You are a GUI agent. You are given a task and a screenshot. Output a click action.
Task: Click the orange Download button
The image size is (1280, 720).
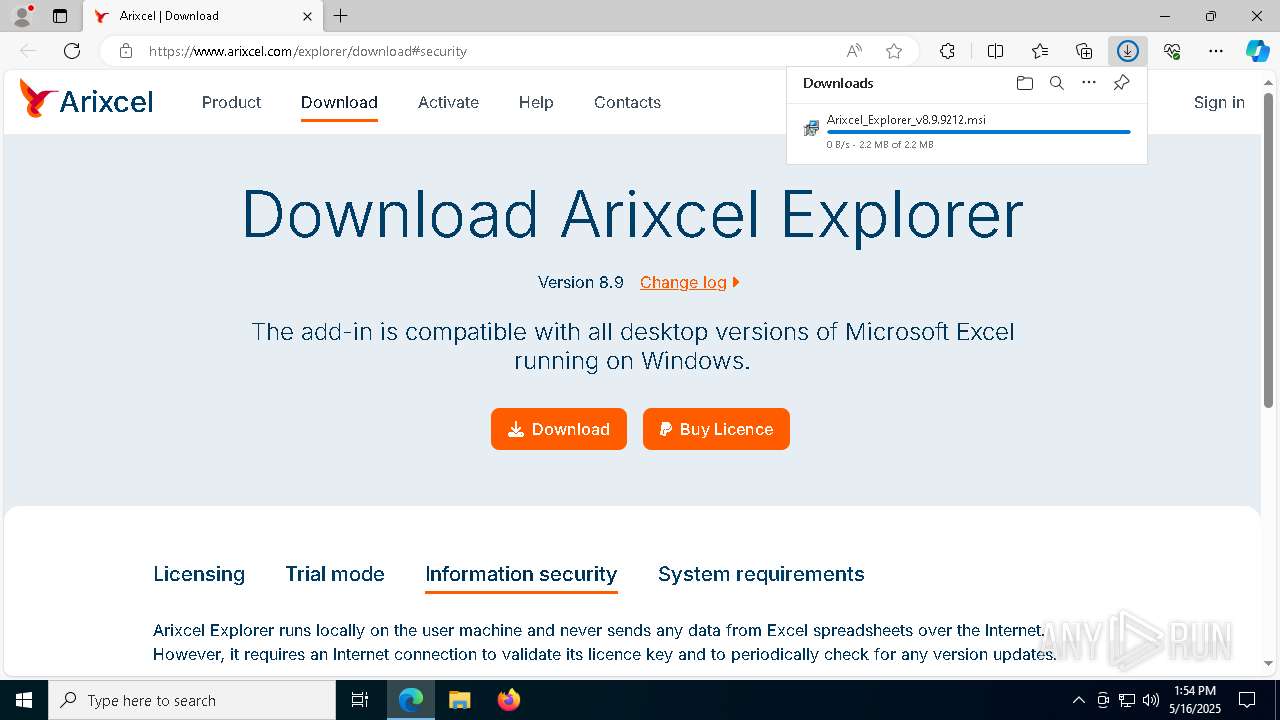pyautogui.click(x=559, y=429)
